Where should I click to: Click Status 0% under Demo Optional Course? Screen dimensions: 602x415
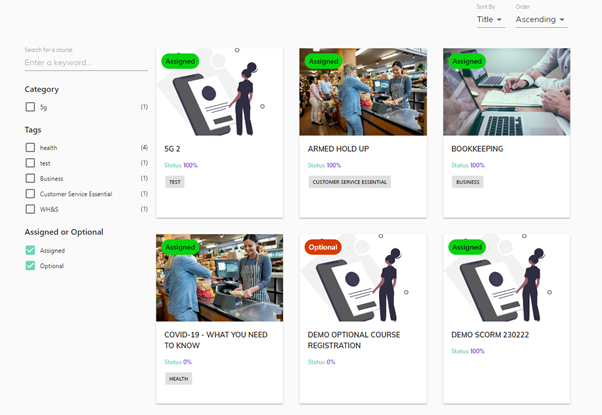coord(321,362)
